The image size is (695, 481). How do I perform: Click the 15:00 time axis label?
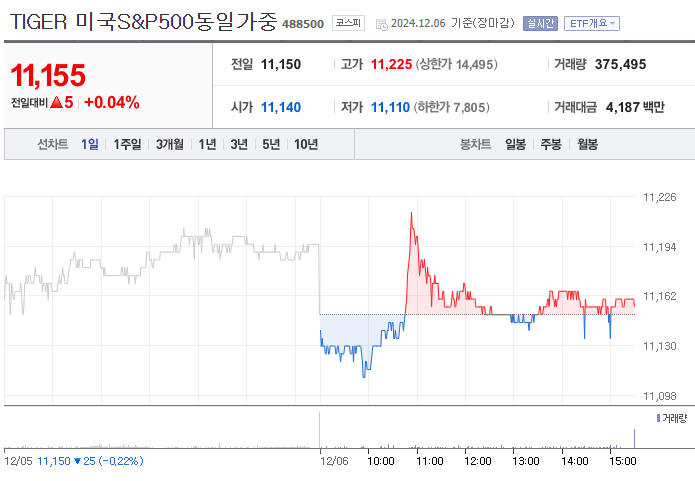[622, 461]
